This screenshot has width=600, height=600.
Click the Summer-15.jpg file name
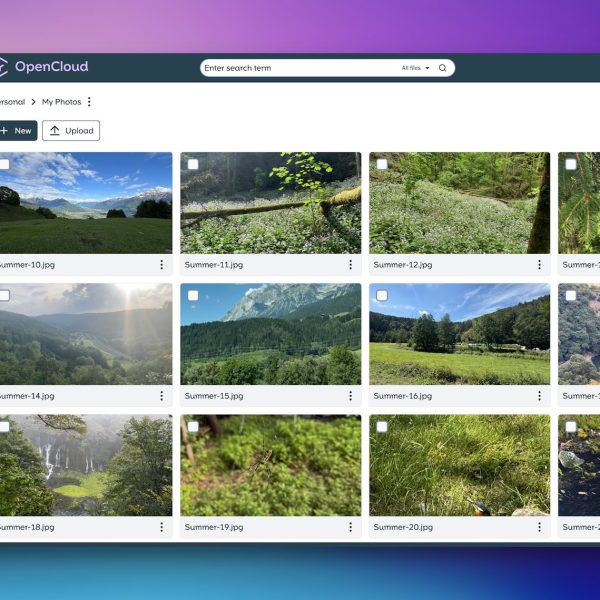[x=214, y=396]
